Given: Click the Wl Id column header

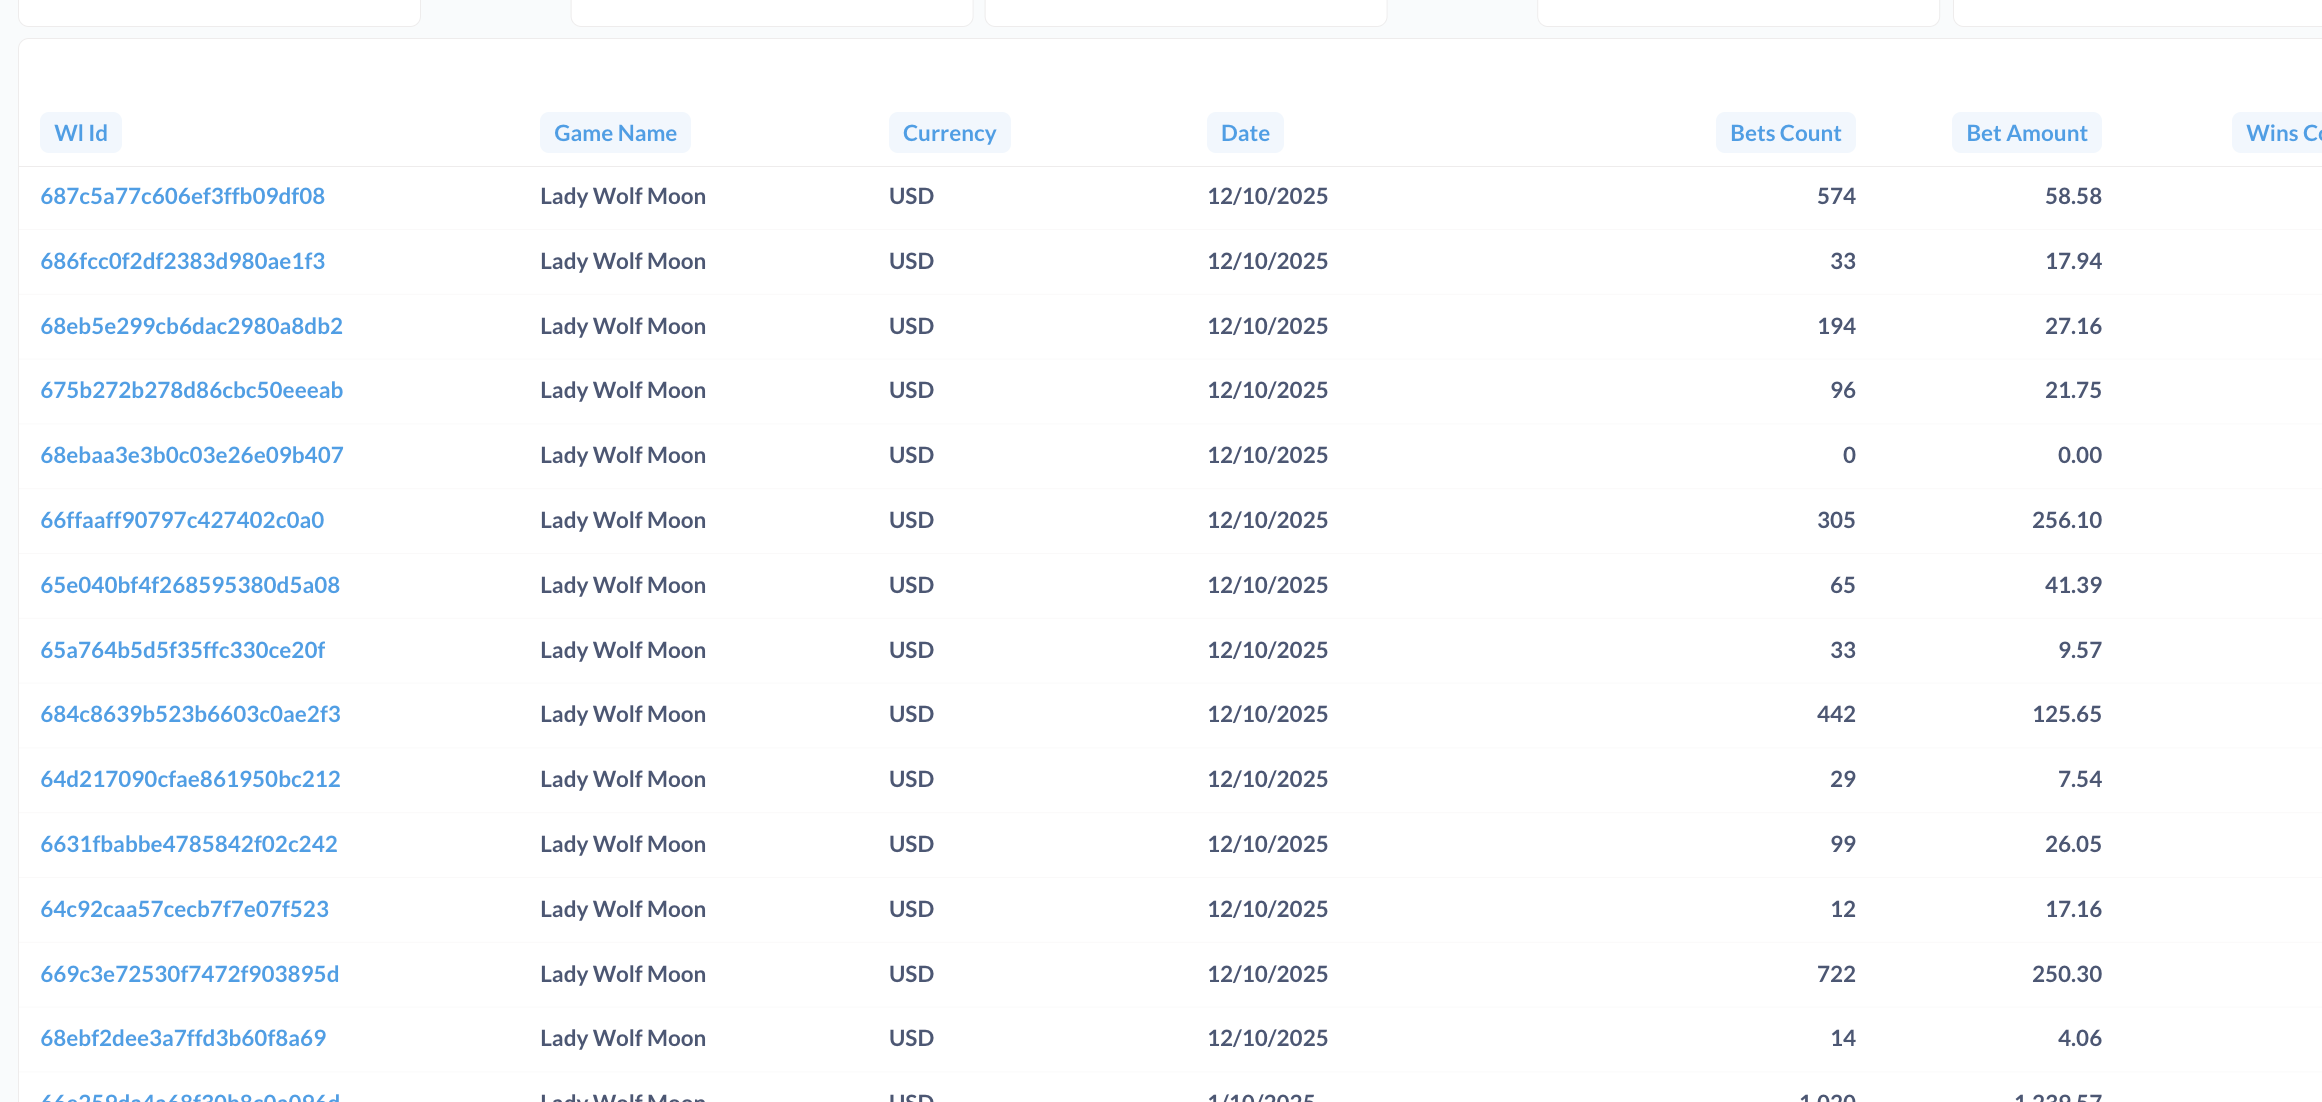Looking at the screenshot, I should coord(80,133).
